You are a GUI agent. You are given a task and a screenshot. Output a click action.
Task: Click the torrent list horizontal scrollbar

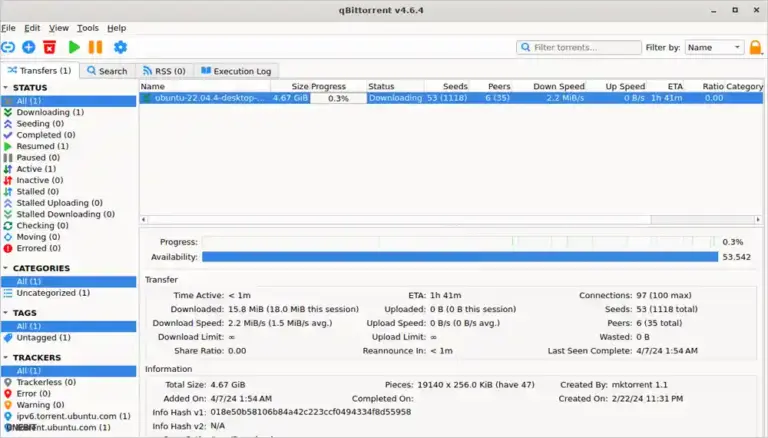(x=399, y=219)
